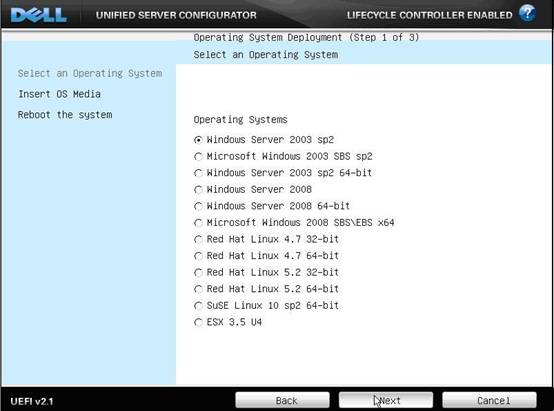Select SuSE Linux 10 sp2 64-bit
554x411 pixels.
(198, 306)
